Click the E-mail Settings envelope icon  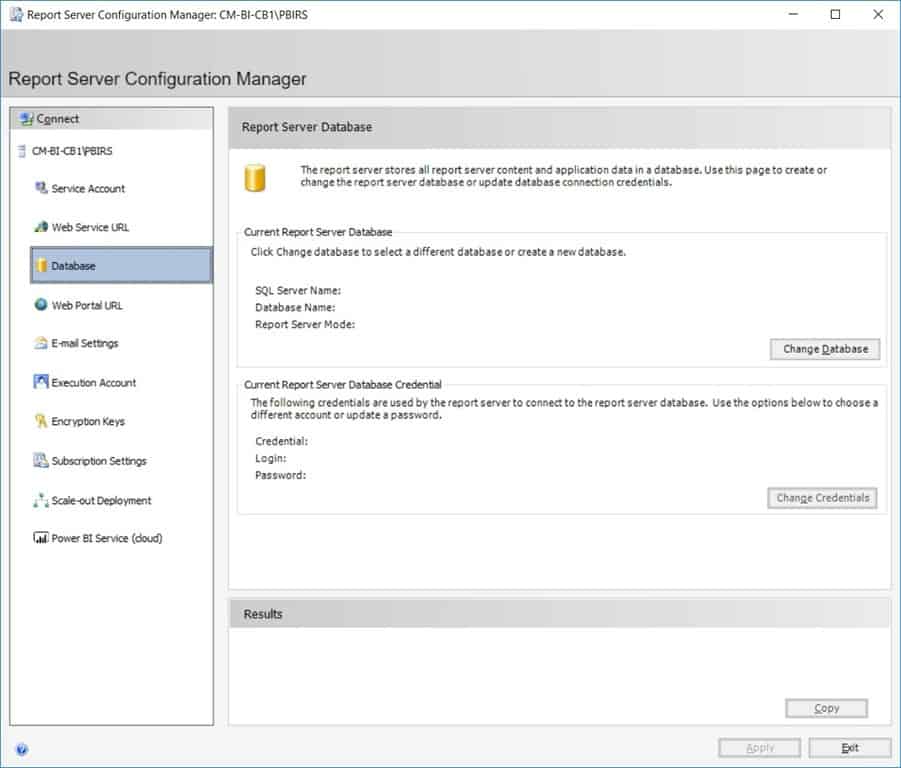point(41,343)
